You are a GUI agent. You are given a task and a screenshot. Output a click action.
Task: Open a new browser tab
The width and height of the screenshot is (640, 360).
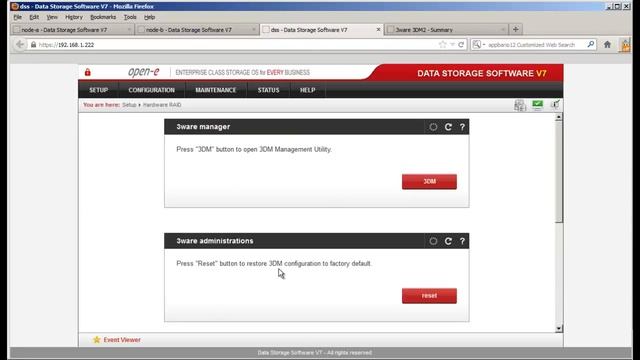(x=516, y=29)
